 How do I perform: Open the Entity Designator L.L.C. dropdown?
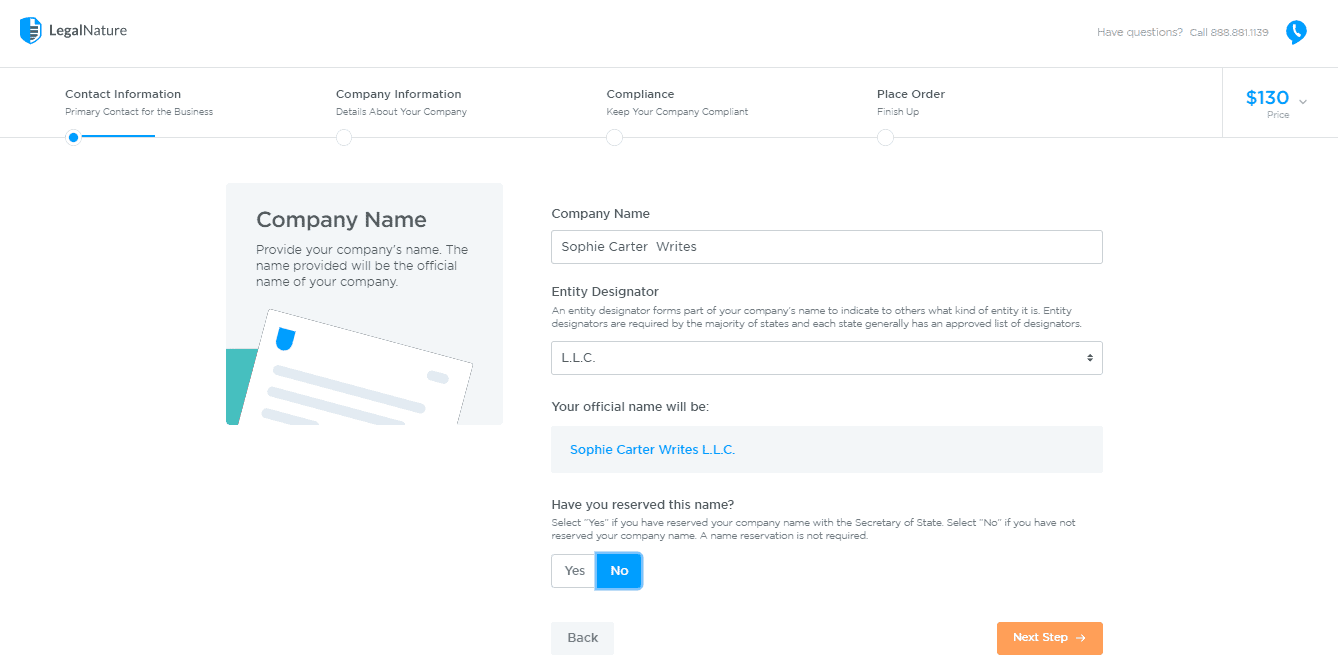[827, 358]
